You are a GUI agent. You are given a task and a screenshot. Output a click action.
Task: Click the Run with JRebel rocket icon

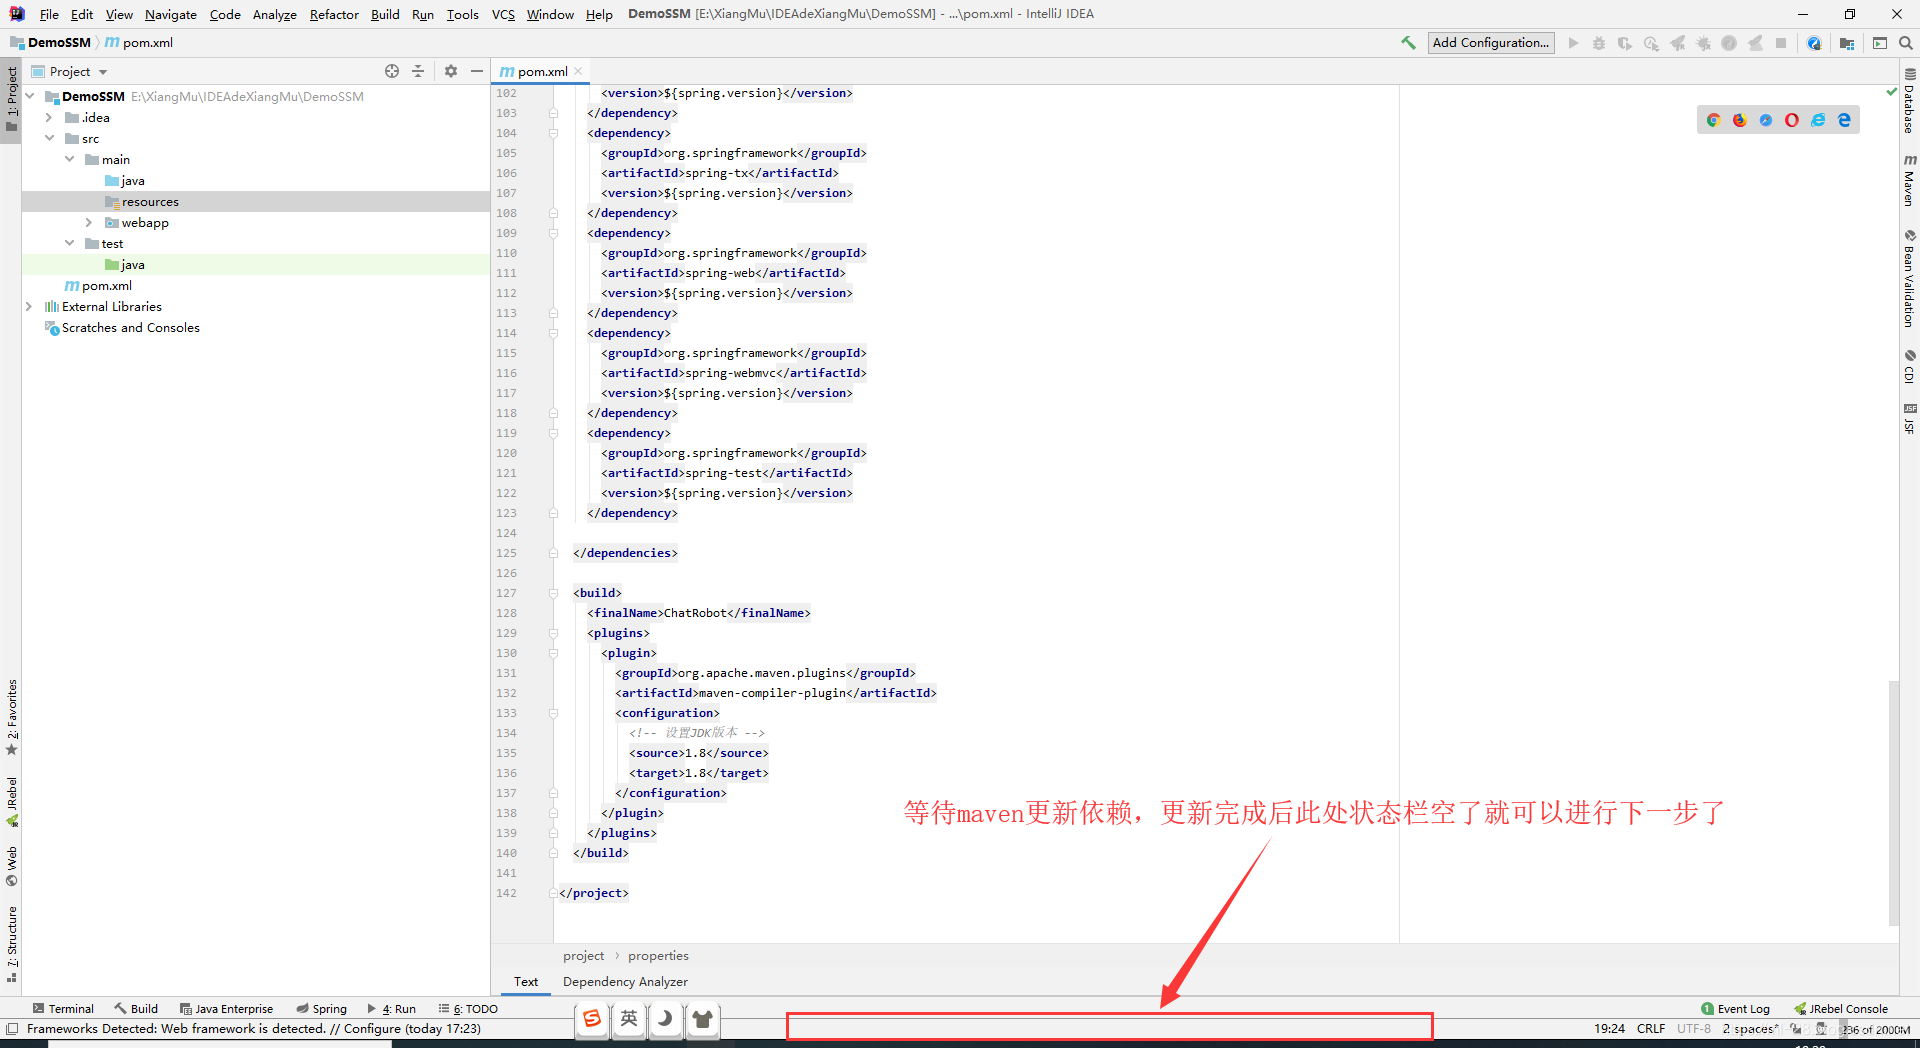tap(1677, 43)
